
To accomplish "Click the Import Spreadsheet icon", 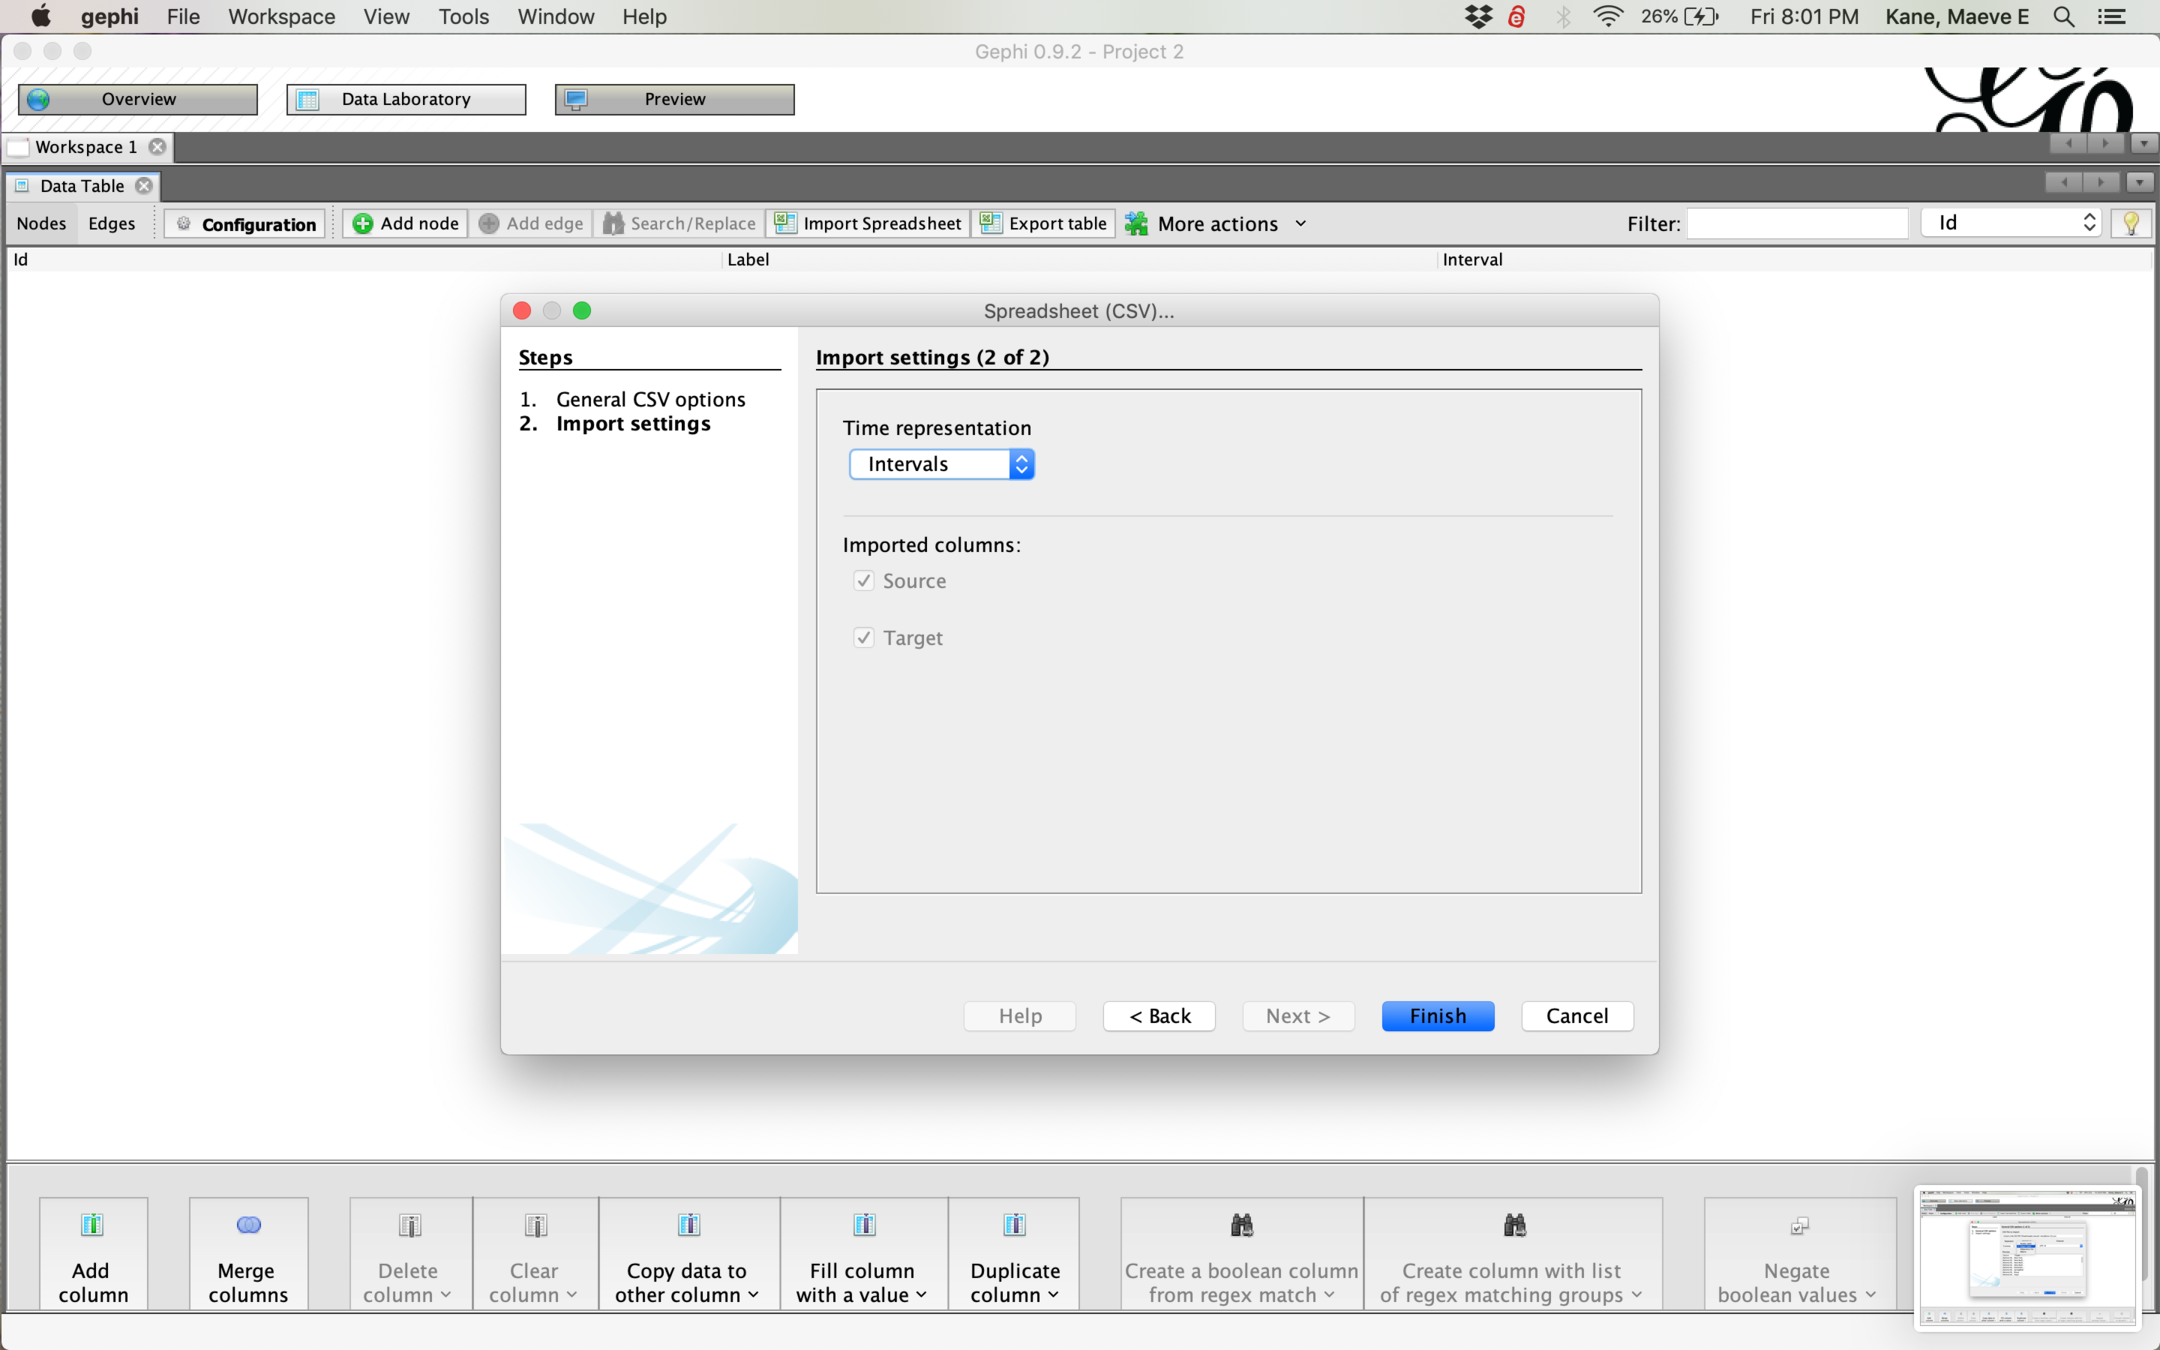I will tap(786, 224).
